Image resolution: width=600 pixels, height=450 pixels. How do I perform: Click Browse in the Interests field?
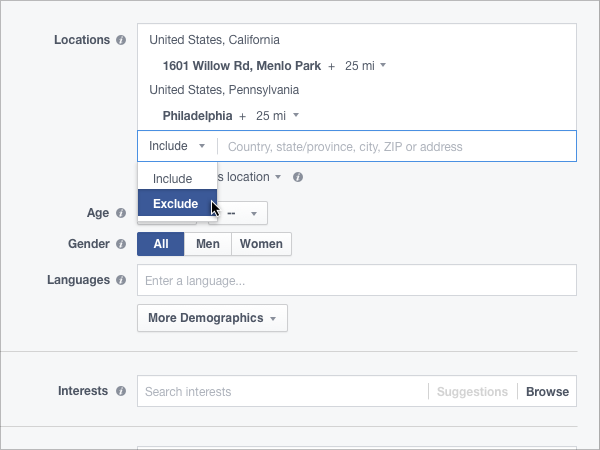(547, 392)
